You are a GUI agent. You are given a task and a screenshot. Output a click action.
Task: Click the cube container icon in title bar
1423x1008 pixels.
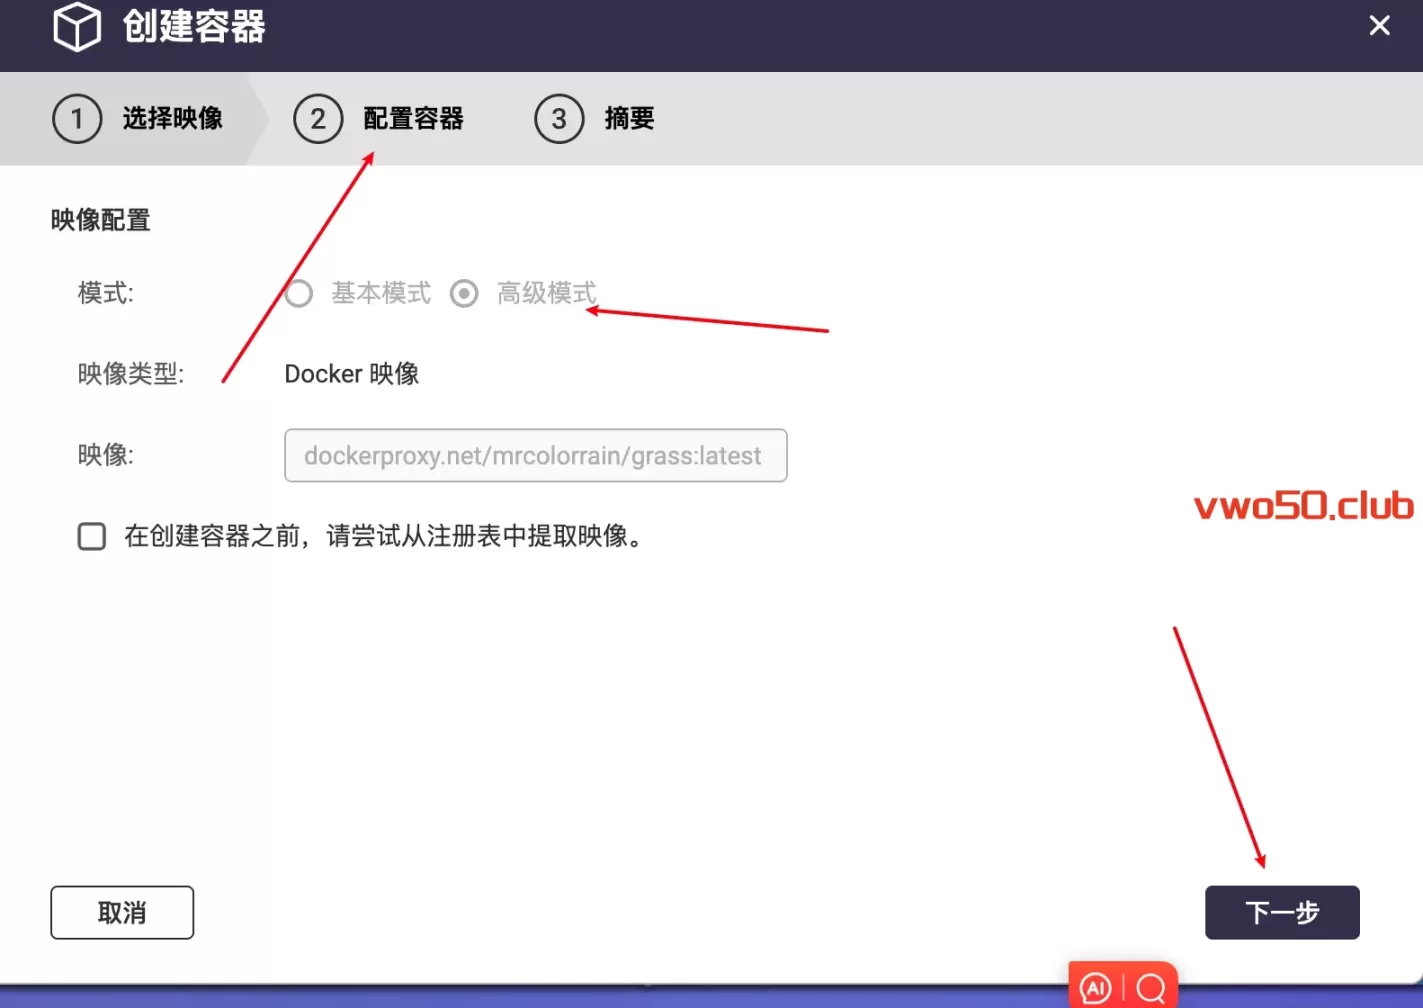pyautogui.click(x=77, y=27)
